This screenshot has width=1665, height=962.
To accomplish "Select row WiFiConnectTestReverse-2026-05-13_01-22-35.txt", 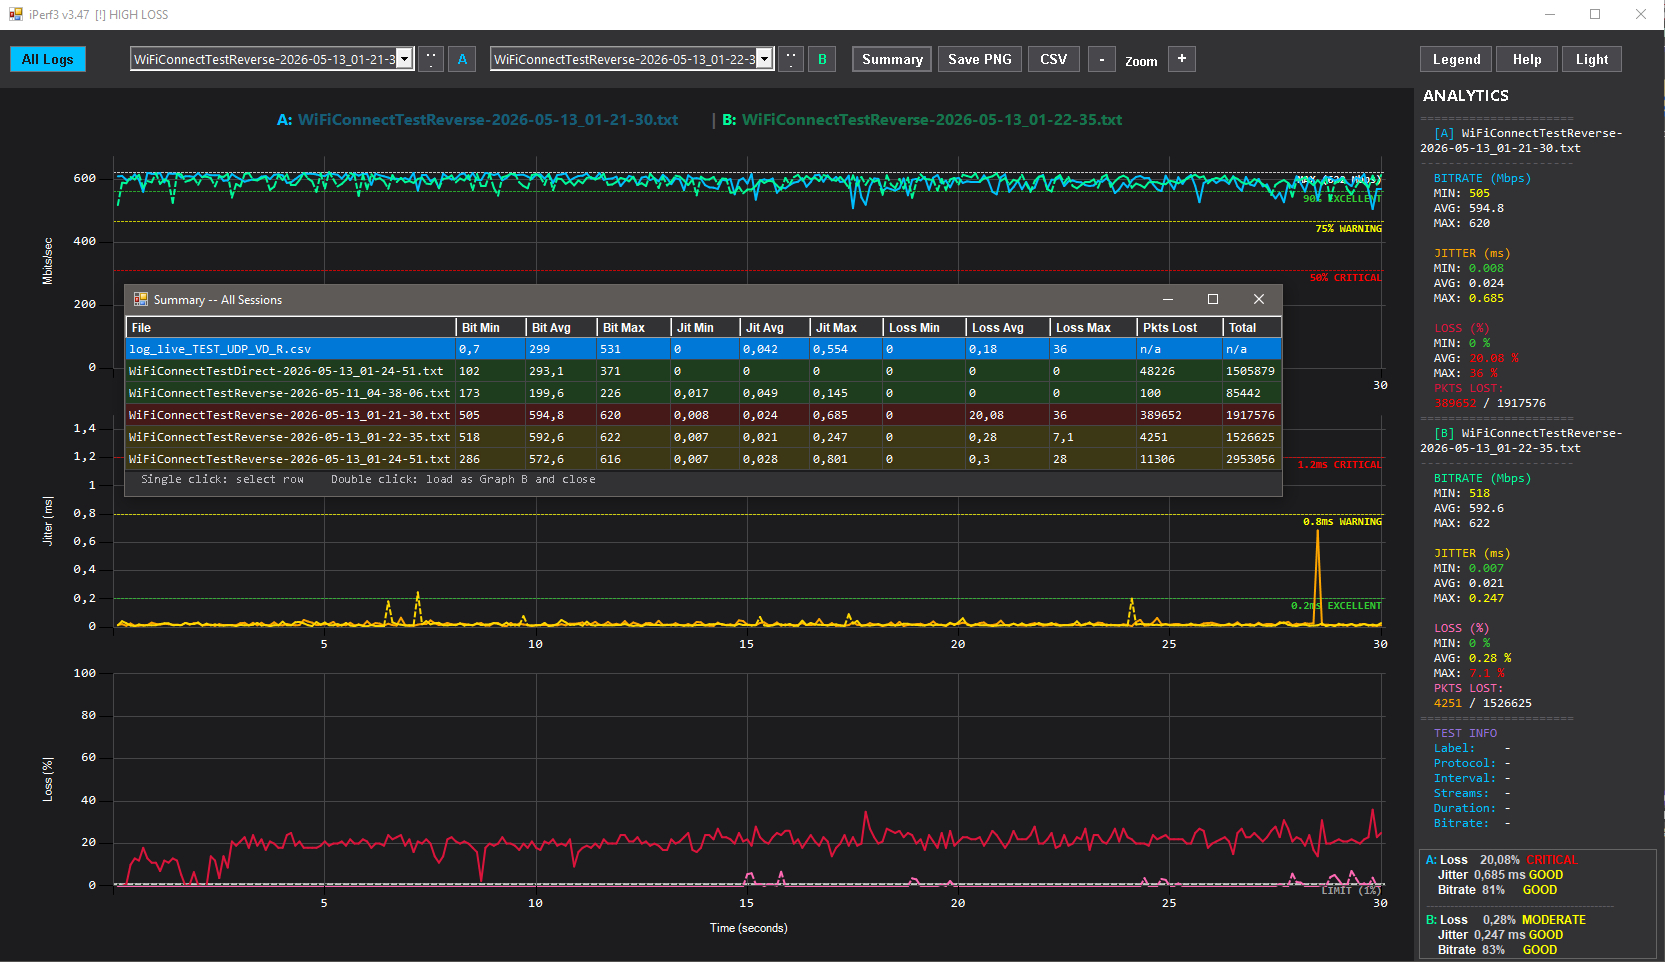I will click(704, 437).
